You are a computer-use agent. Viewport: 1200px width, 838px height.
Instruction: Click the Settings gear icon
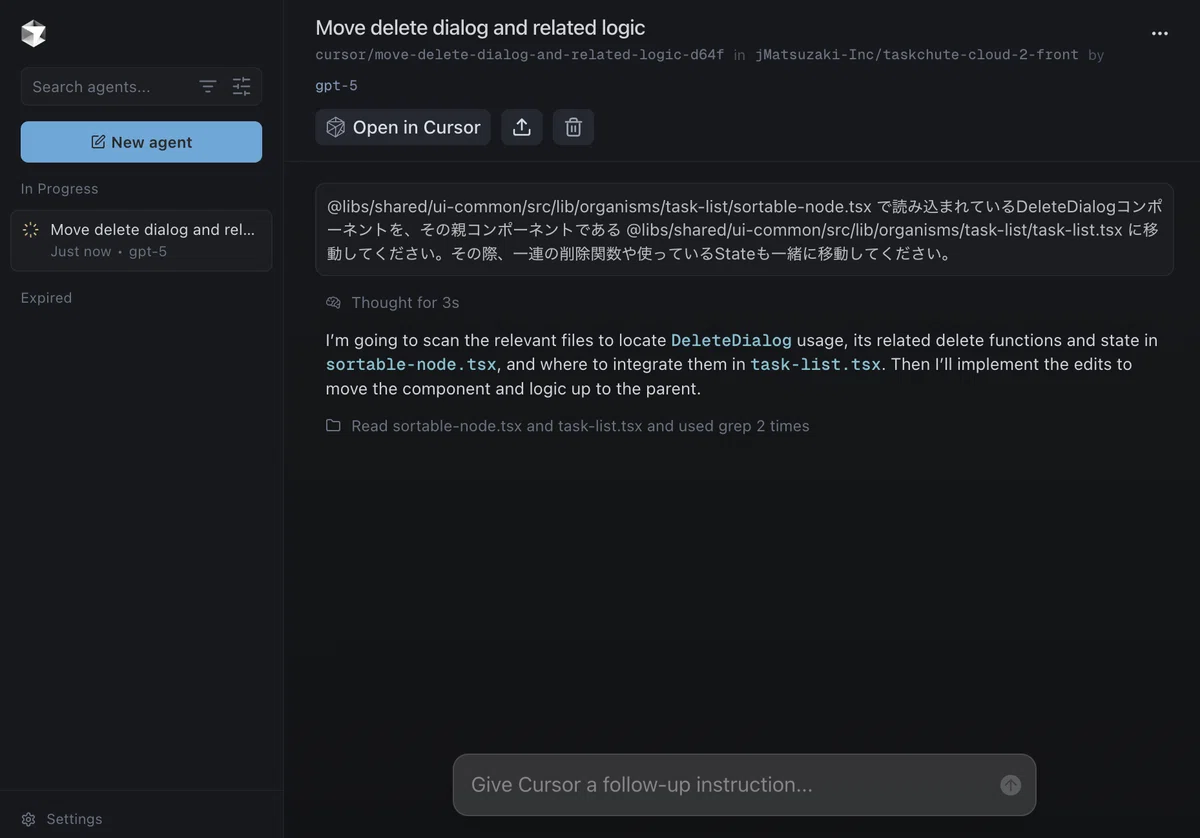coord(29,819)
